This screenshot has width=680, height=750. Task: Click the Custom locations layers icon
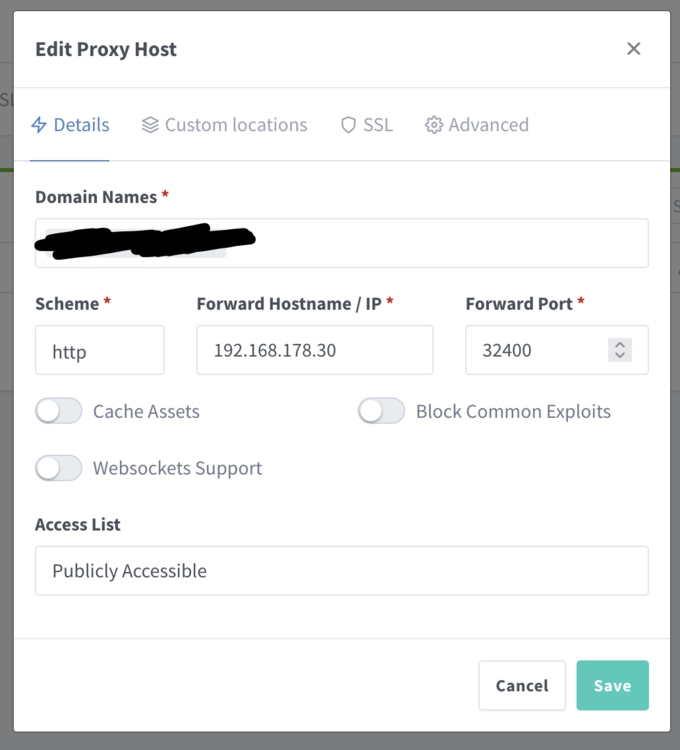click(150, 125)
